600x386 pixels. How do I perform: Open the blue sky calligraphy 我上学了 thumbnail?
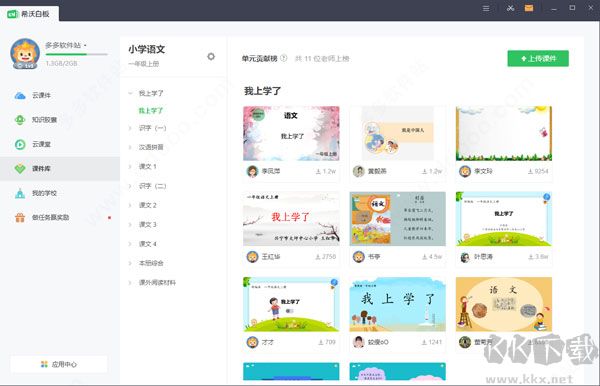[x=398, y=305]
